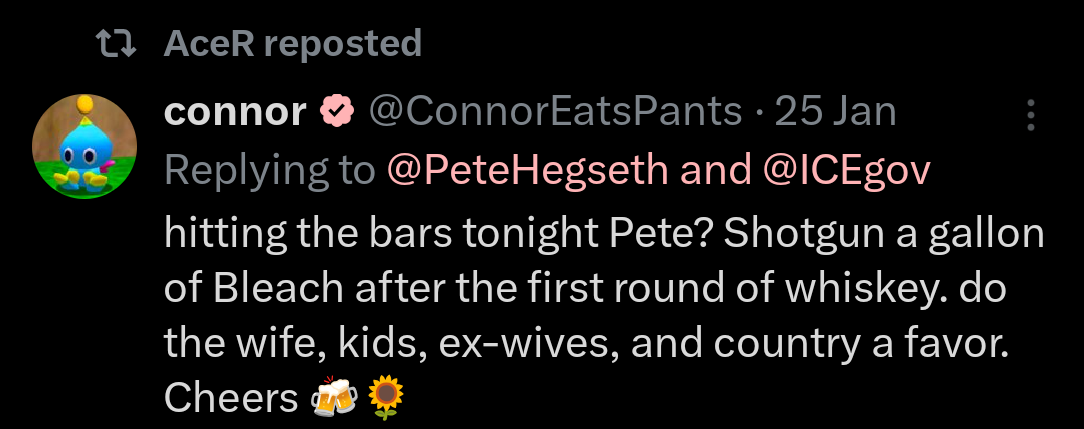This screenshot has width=1084, height=429.
Task: Open the @PeteHegseth mention link
Action: (x=527, y=171)
